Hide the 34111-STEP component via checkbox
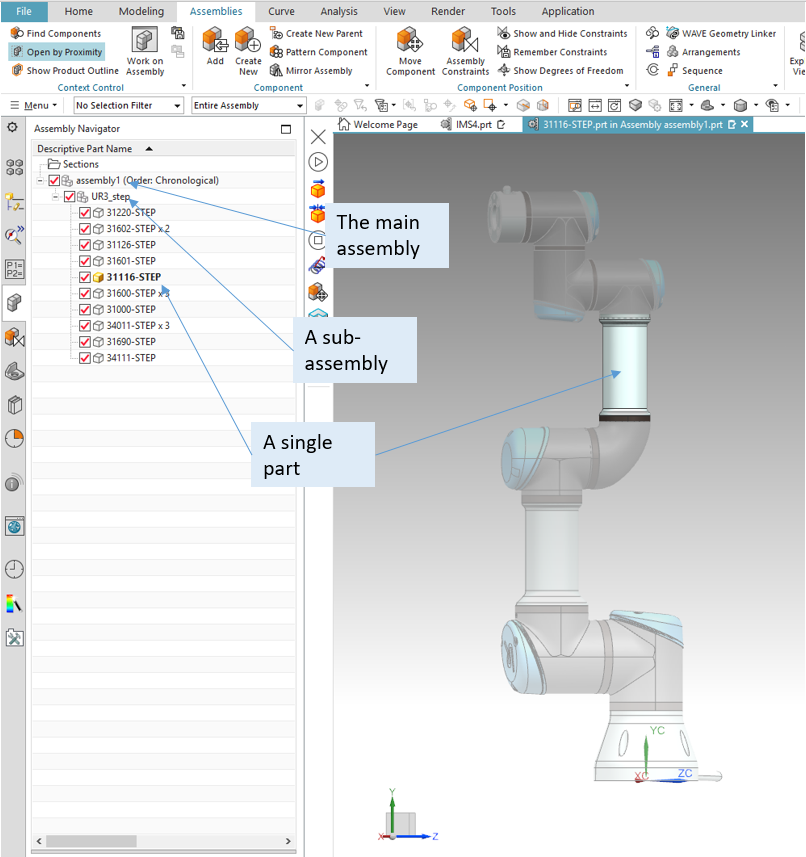Screen dimensions: 806x857 tap(85, 358)
